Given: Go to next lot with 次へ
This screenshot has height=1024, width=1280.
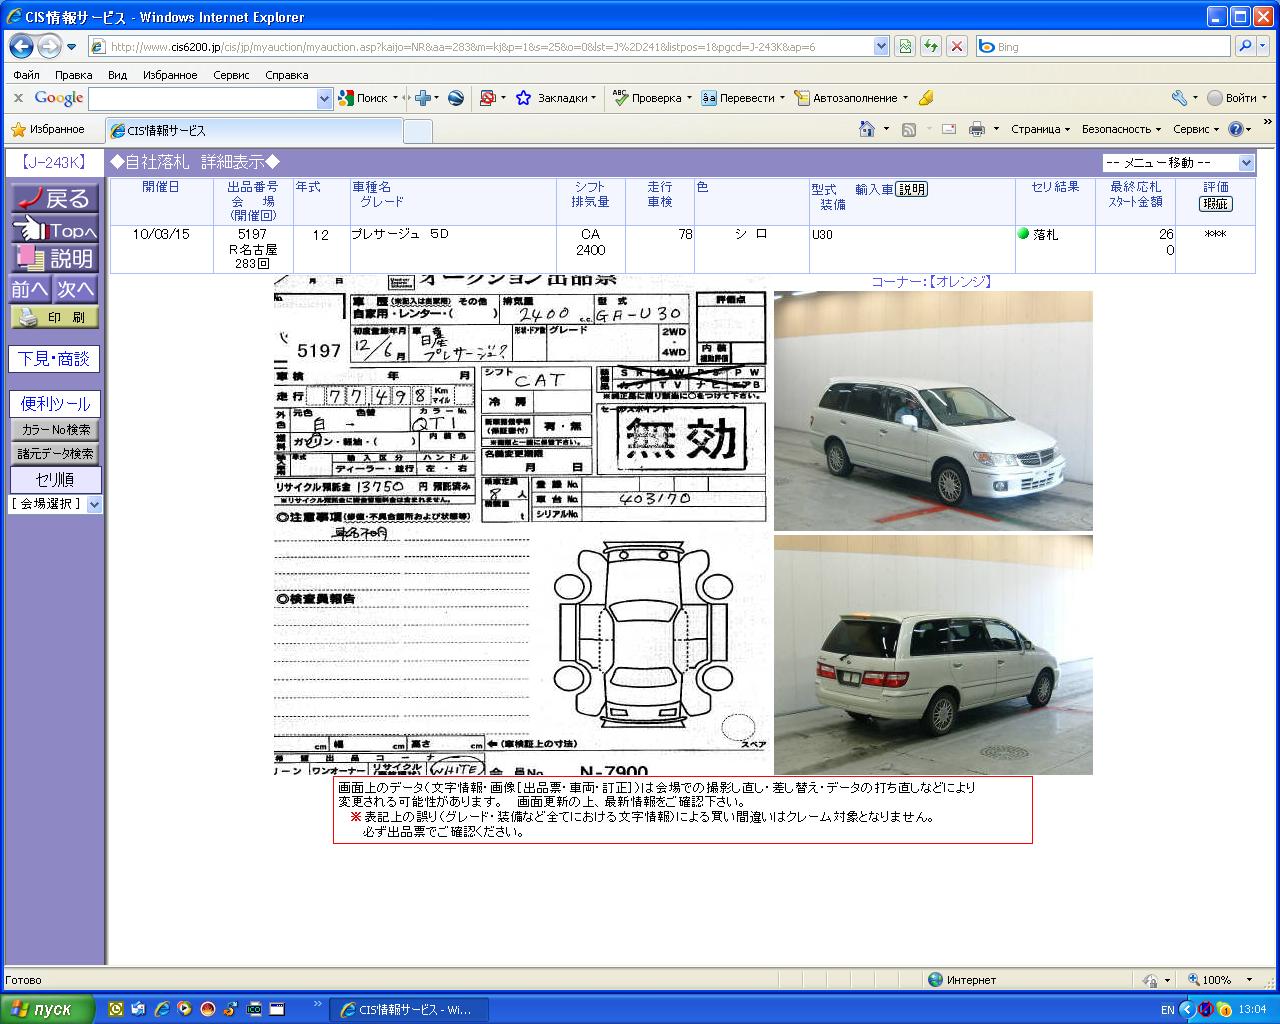Looking at the screenshot, I should 76,289.
